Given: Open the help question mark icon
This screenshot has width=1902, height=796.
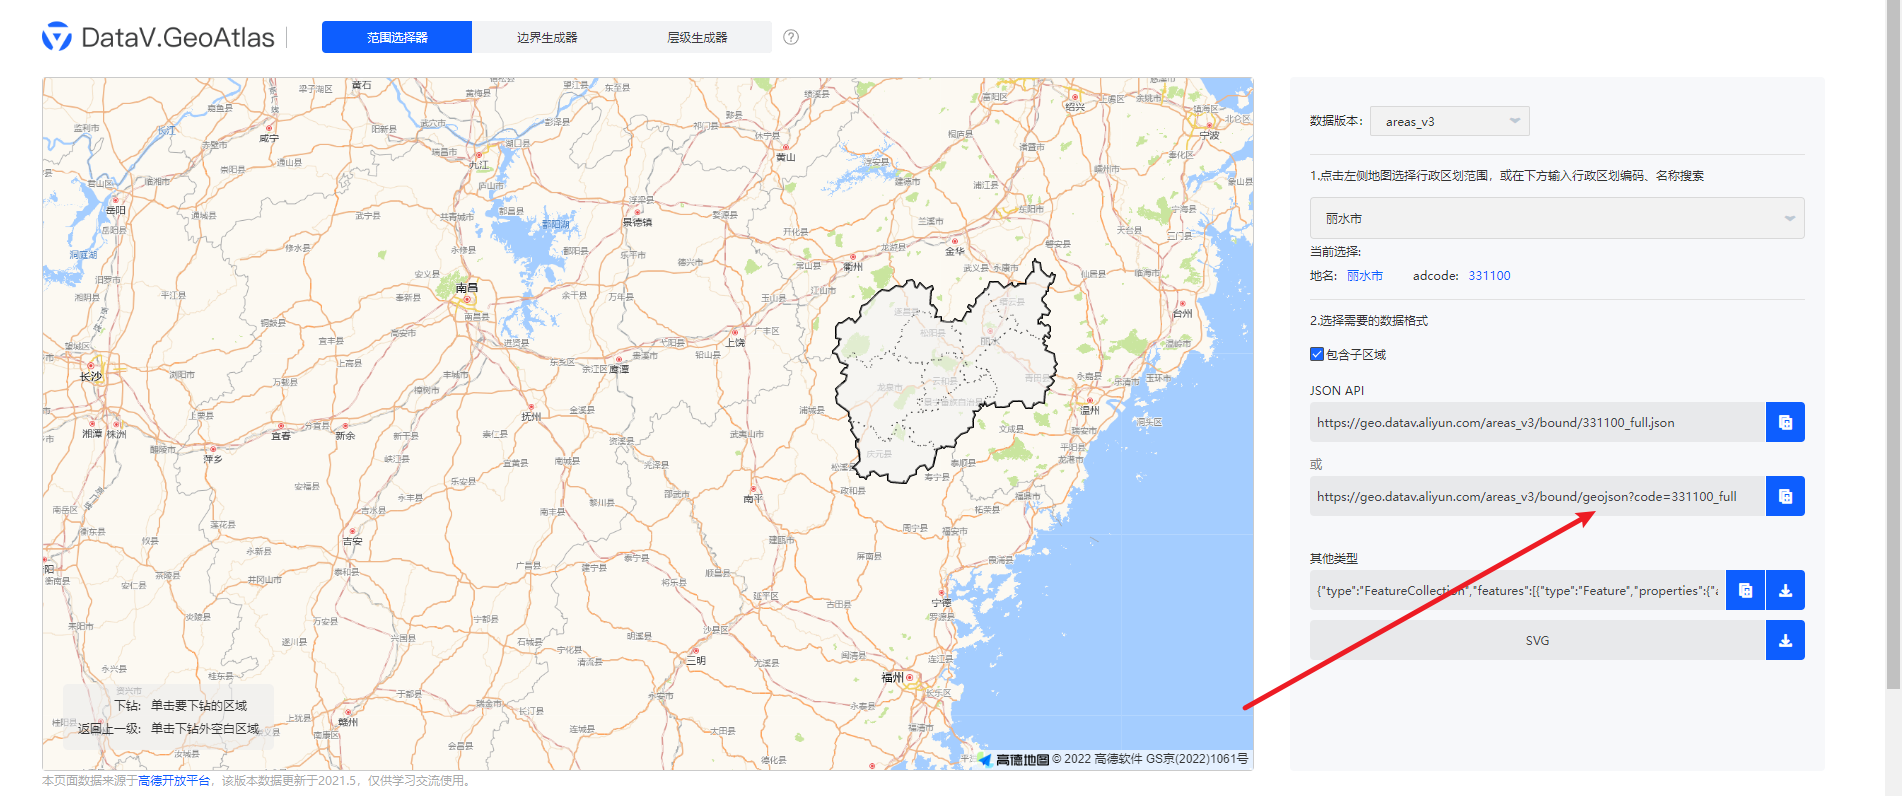Looking at the screenshot, I should [x=791, y=37].
